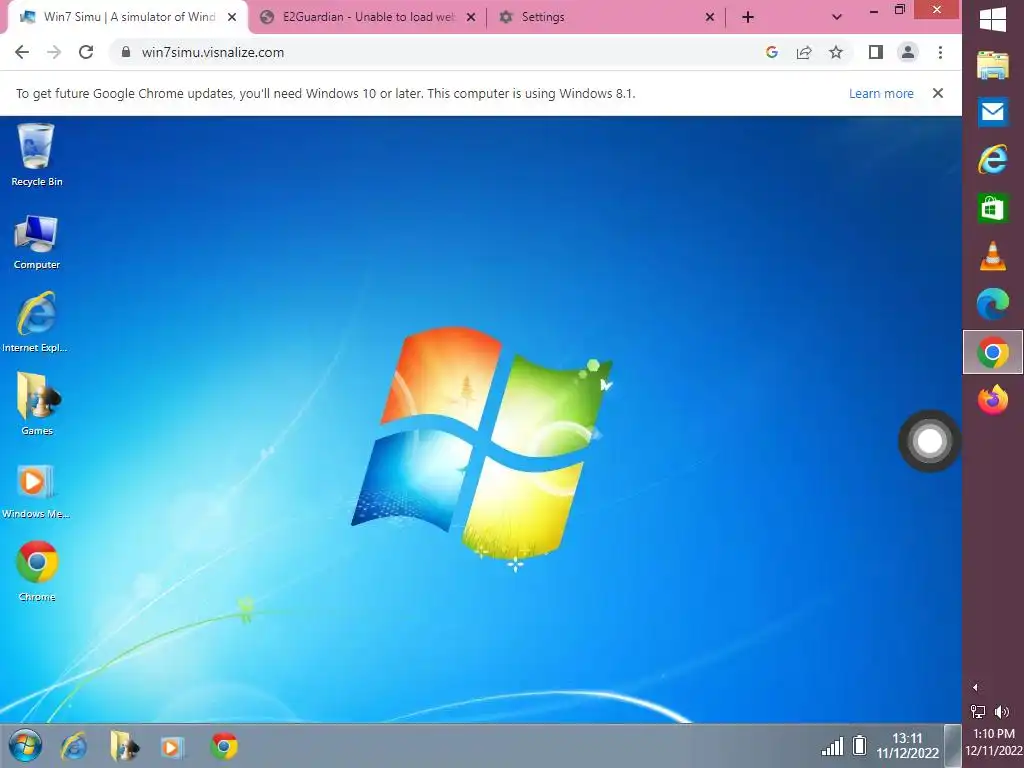The height and width of the screenshot is (768, 1024).
Task: Open the Windows 8.1 Start button
Action: coord(993,19)
